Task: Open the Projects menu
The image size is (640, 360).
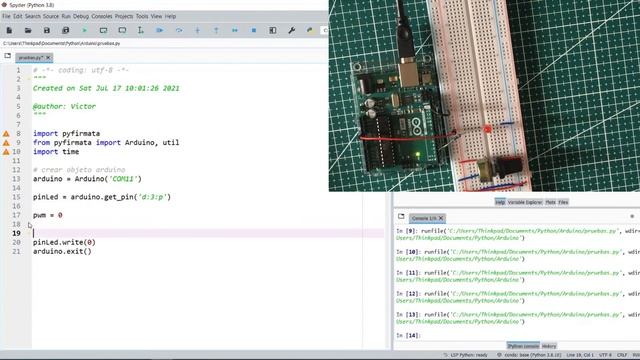Action: (x=124, y=16)
